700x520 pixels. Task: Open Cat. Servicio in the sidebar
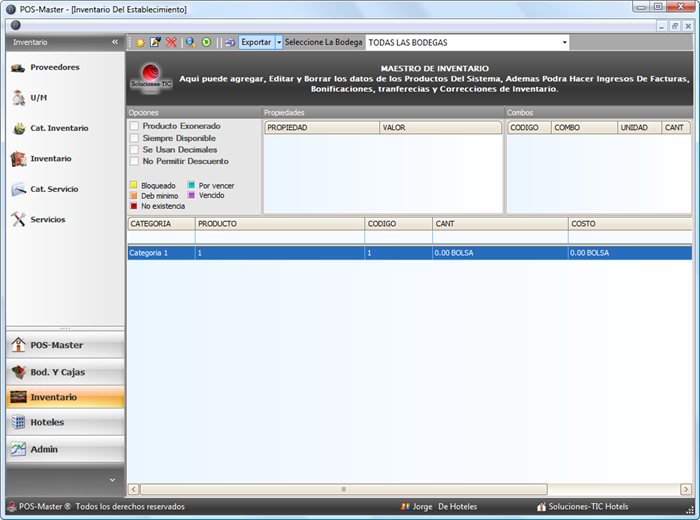pyautogui.click(x=45, y=189)
